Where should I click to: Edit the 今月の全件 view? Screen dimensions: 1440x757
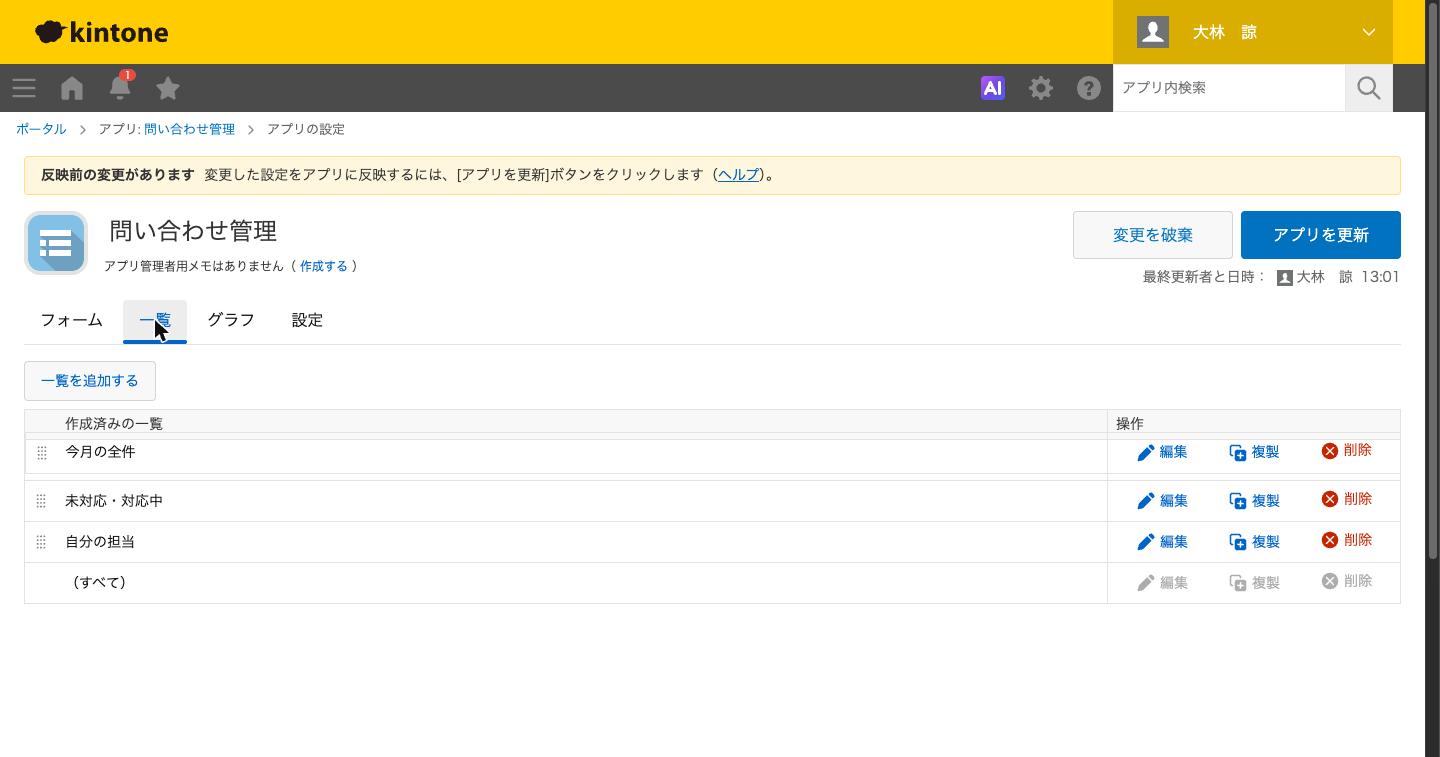point(1162,452)
